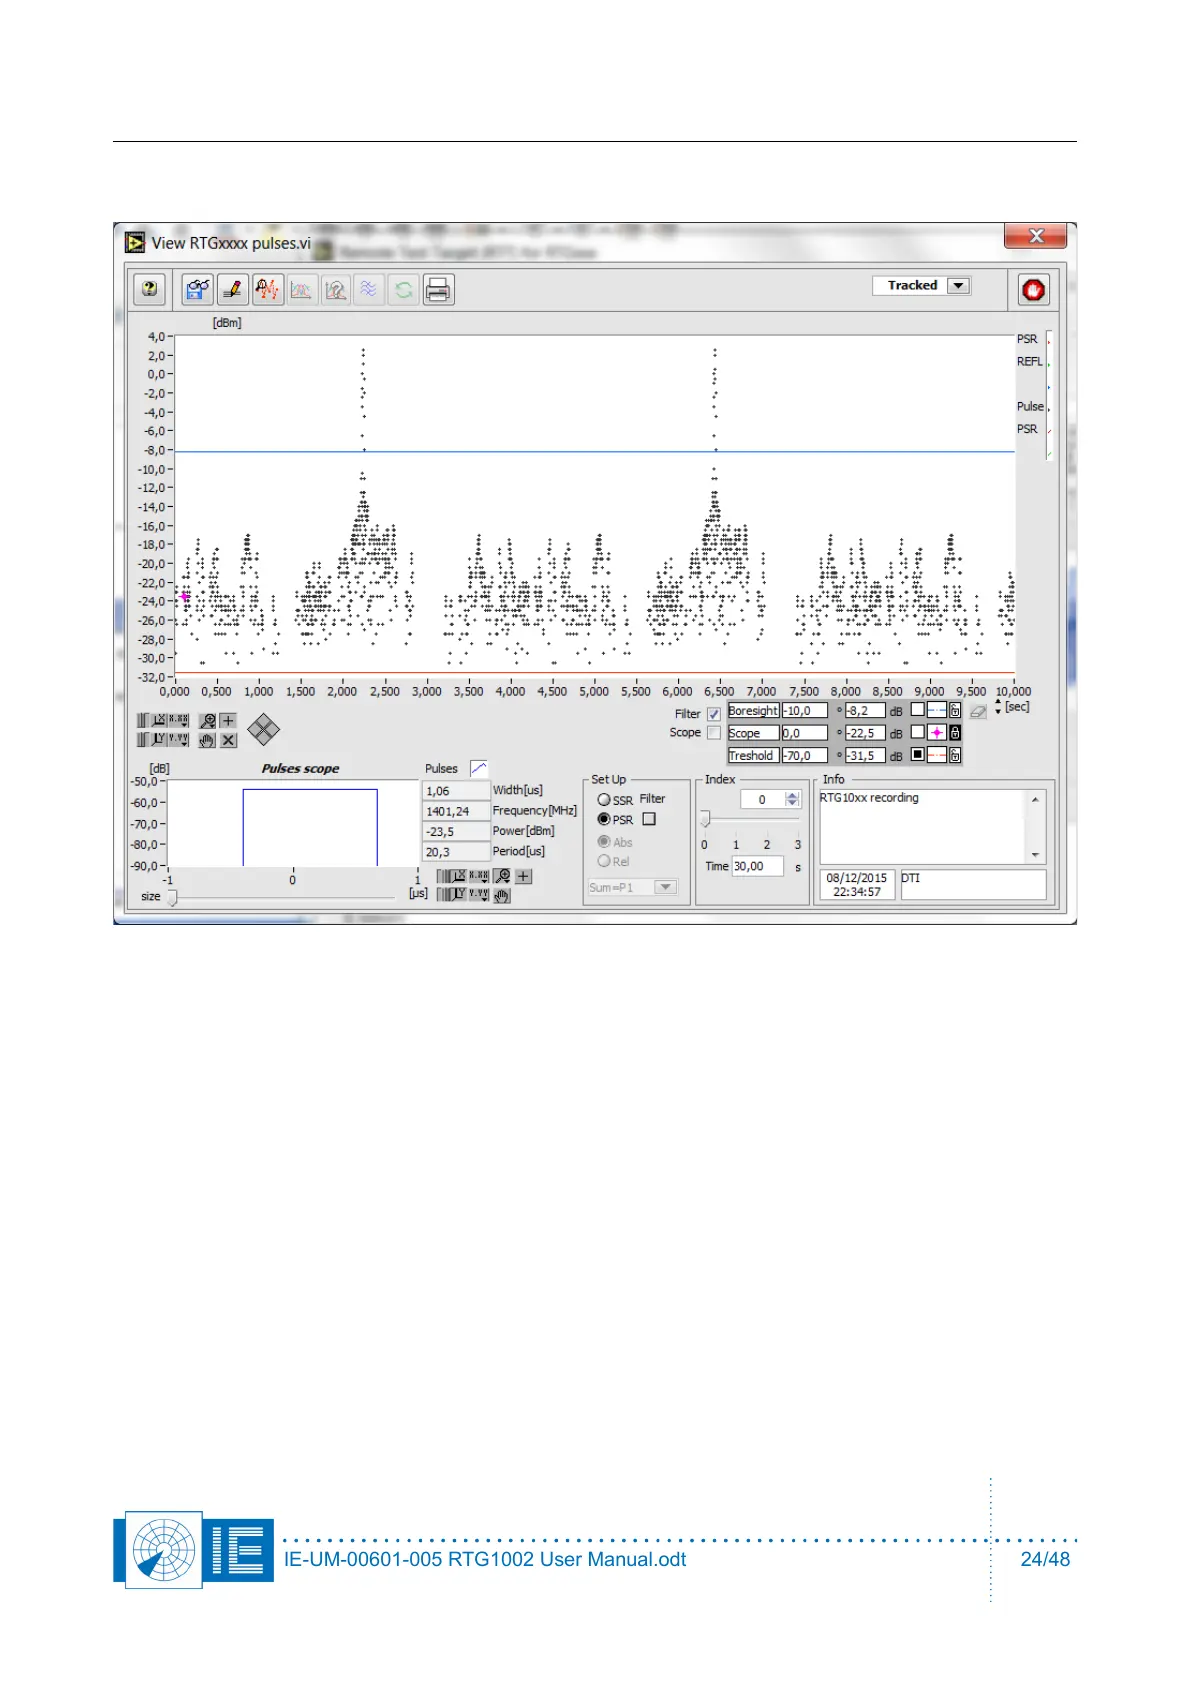Screen dimensions: 1190x1684
Task: Click the printer icon in toolbar
Action: click(438, 290)
